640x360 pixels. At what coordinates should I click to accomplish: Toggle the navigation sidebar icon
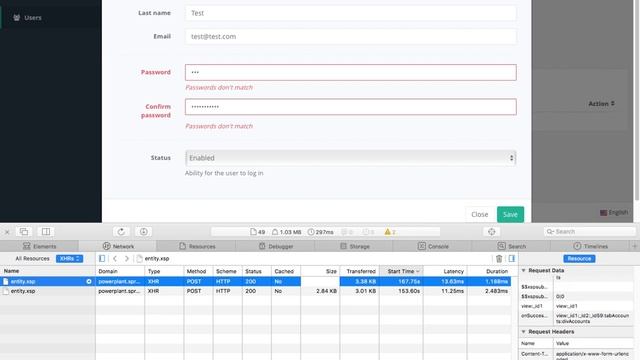[102, 258]
